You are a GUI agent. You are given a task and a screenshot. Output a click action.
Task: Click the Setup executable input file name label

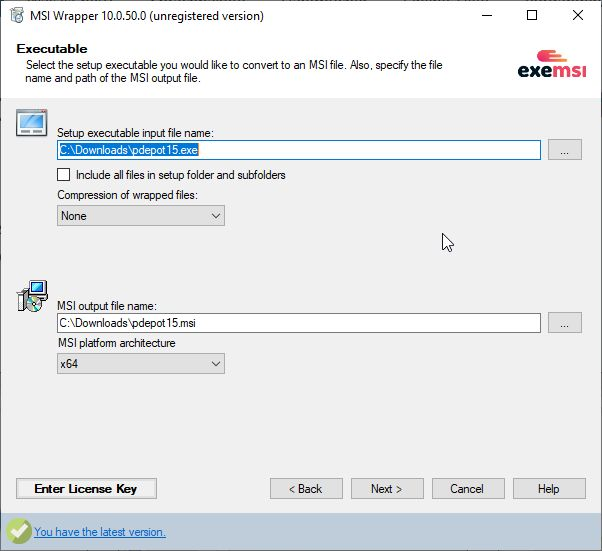(x=135, y=133)
